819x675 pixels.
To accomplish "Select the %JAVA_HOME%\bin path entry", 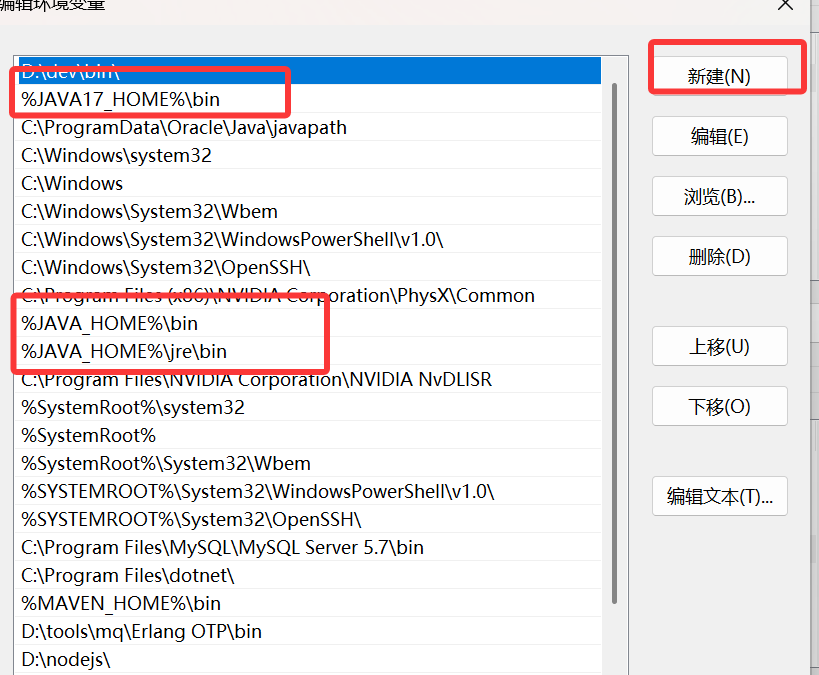I will (x=109, y=324).
